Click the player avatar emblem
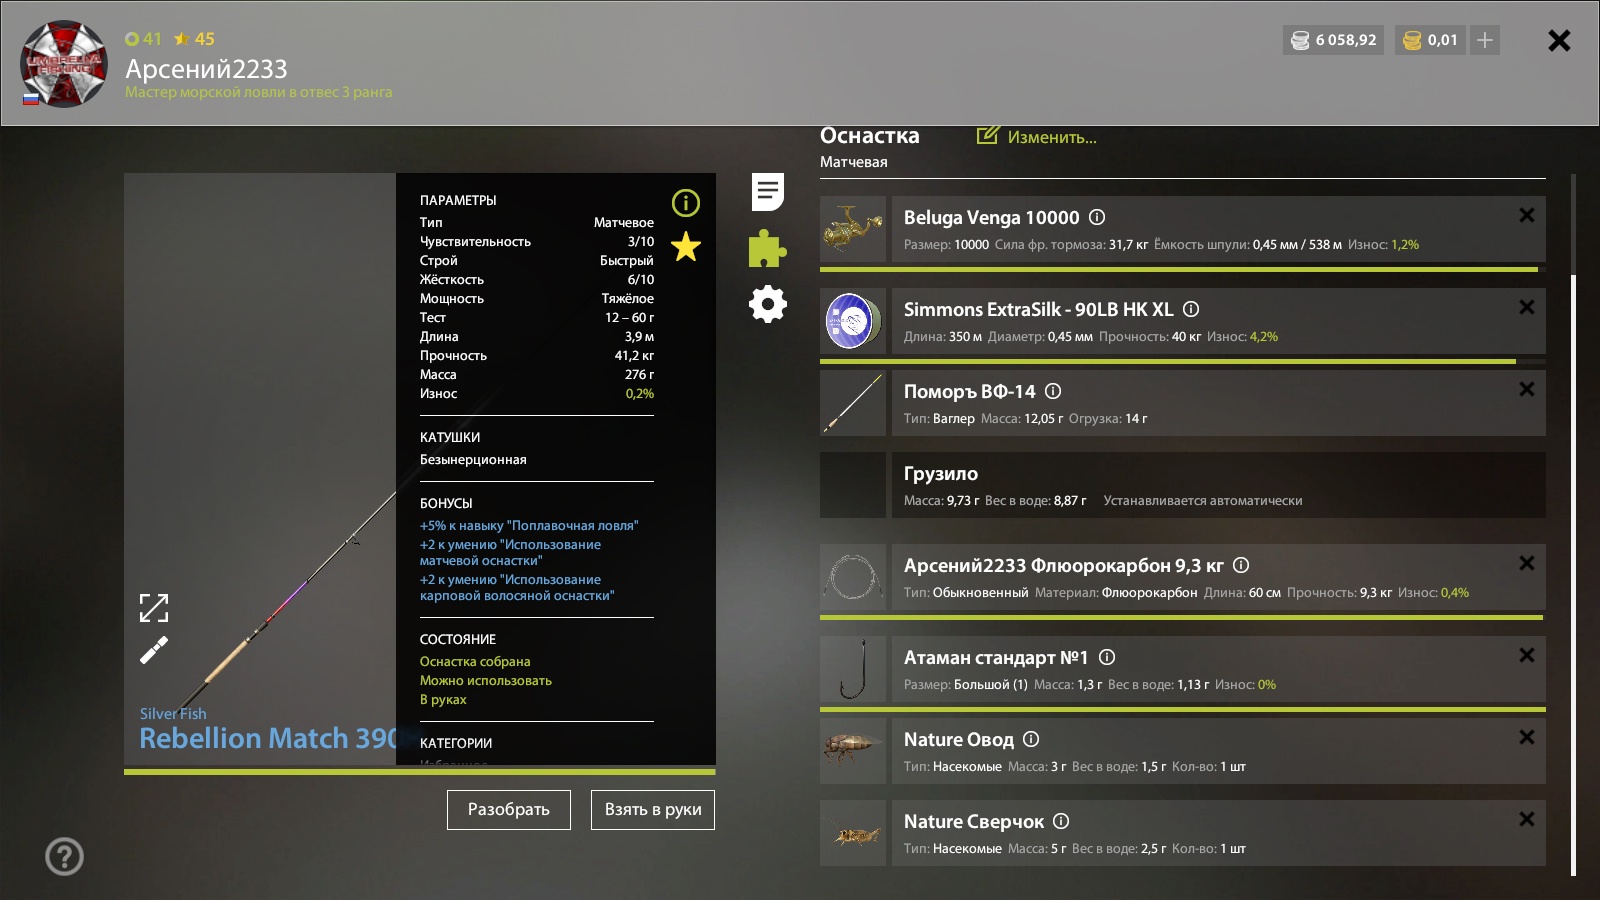Screen dimensions: 1600x900 [64, 64]
